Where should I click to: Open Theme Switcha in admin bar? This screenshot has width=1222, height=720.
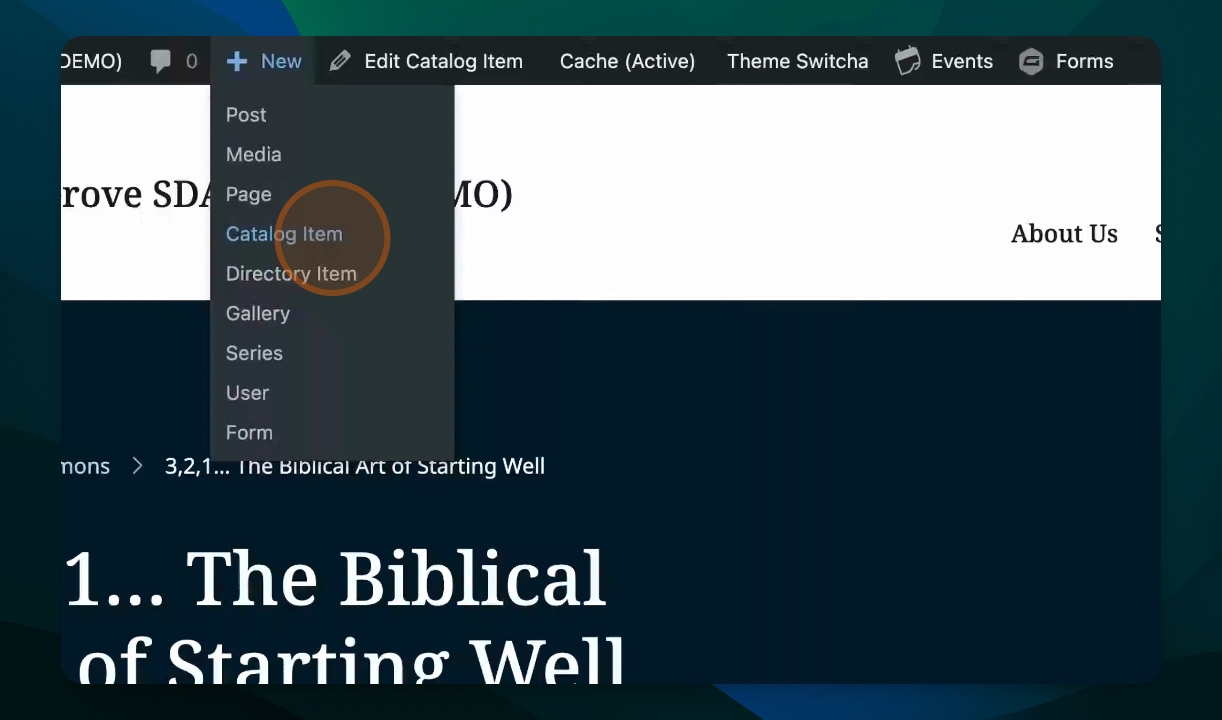(x=797, y=61)
